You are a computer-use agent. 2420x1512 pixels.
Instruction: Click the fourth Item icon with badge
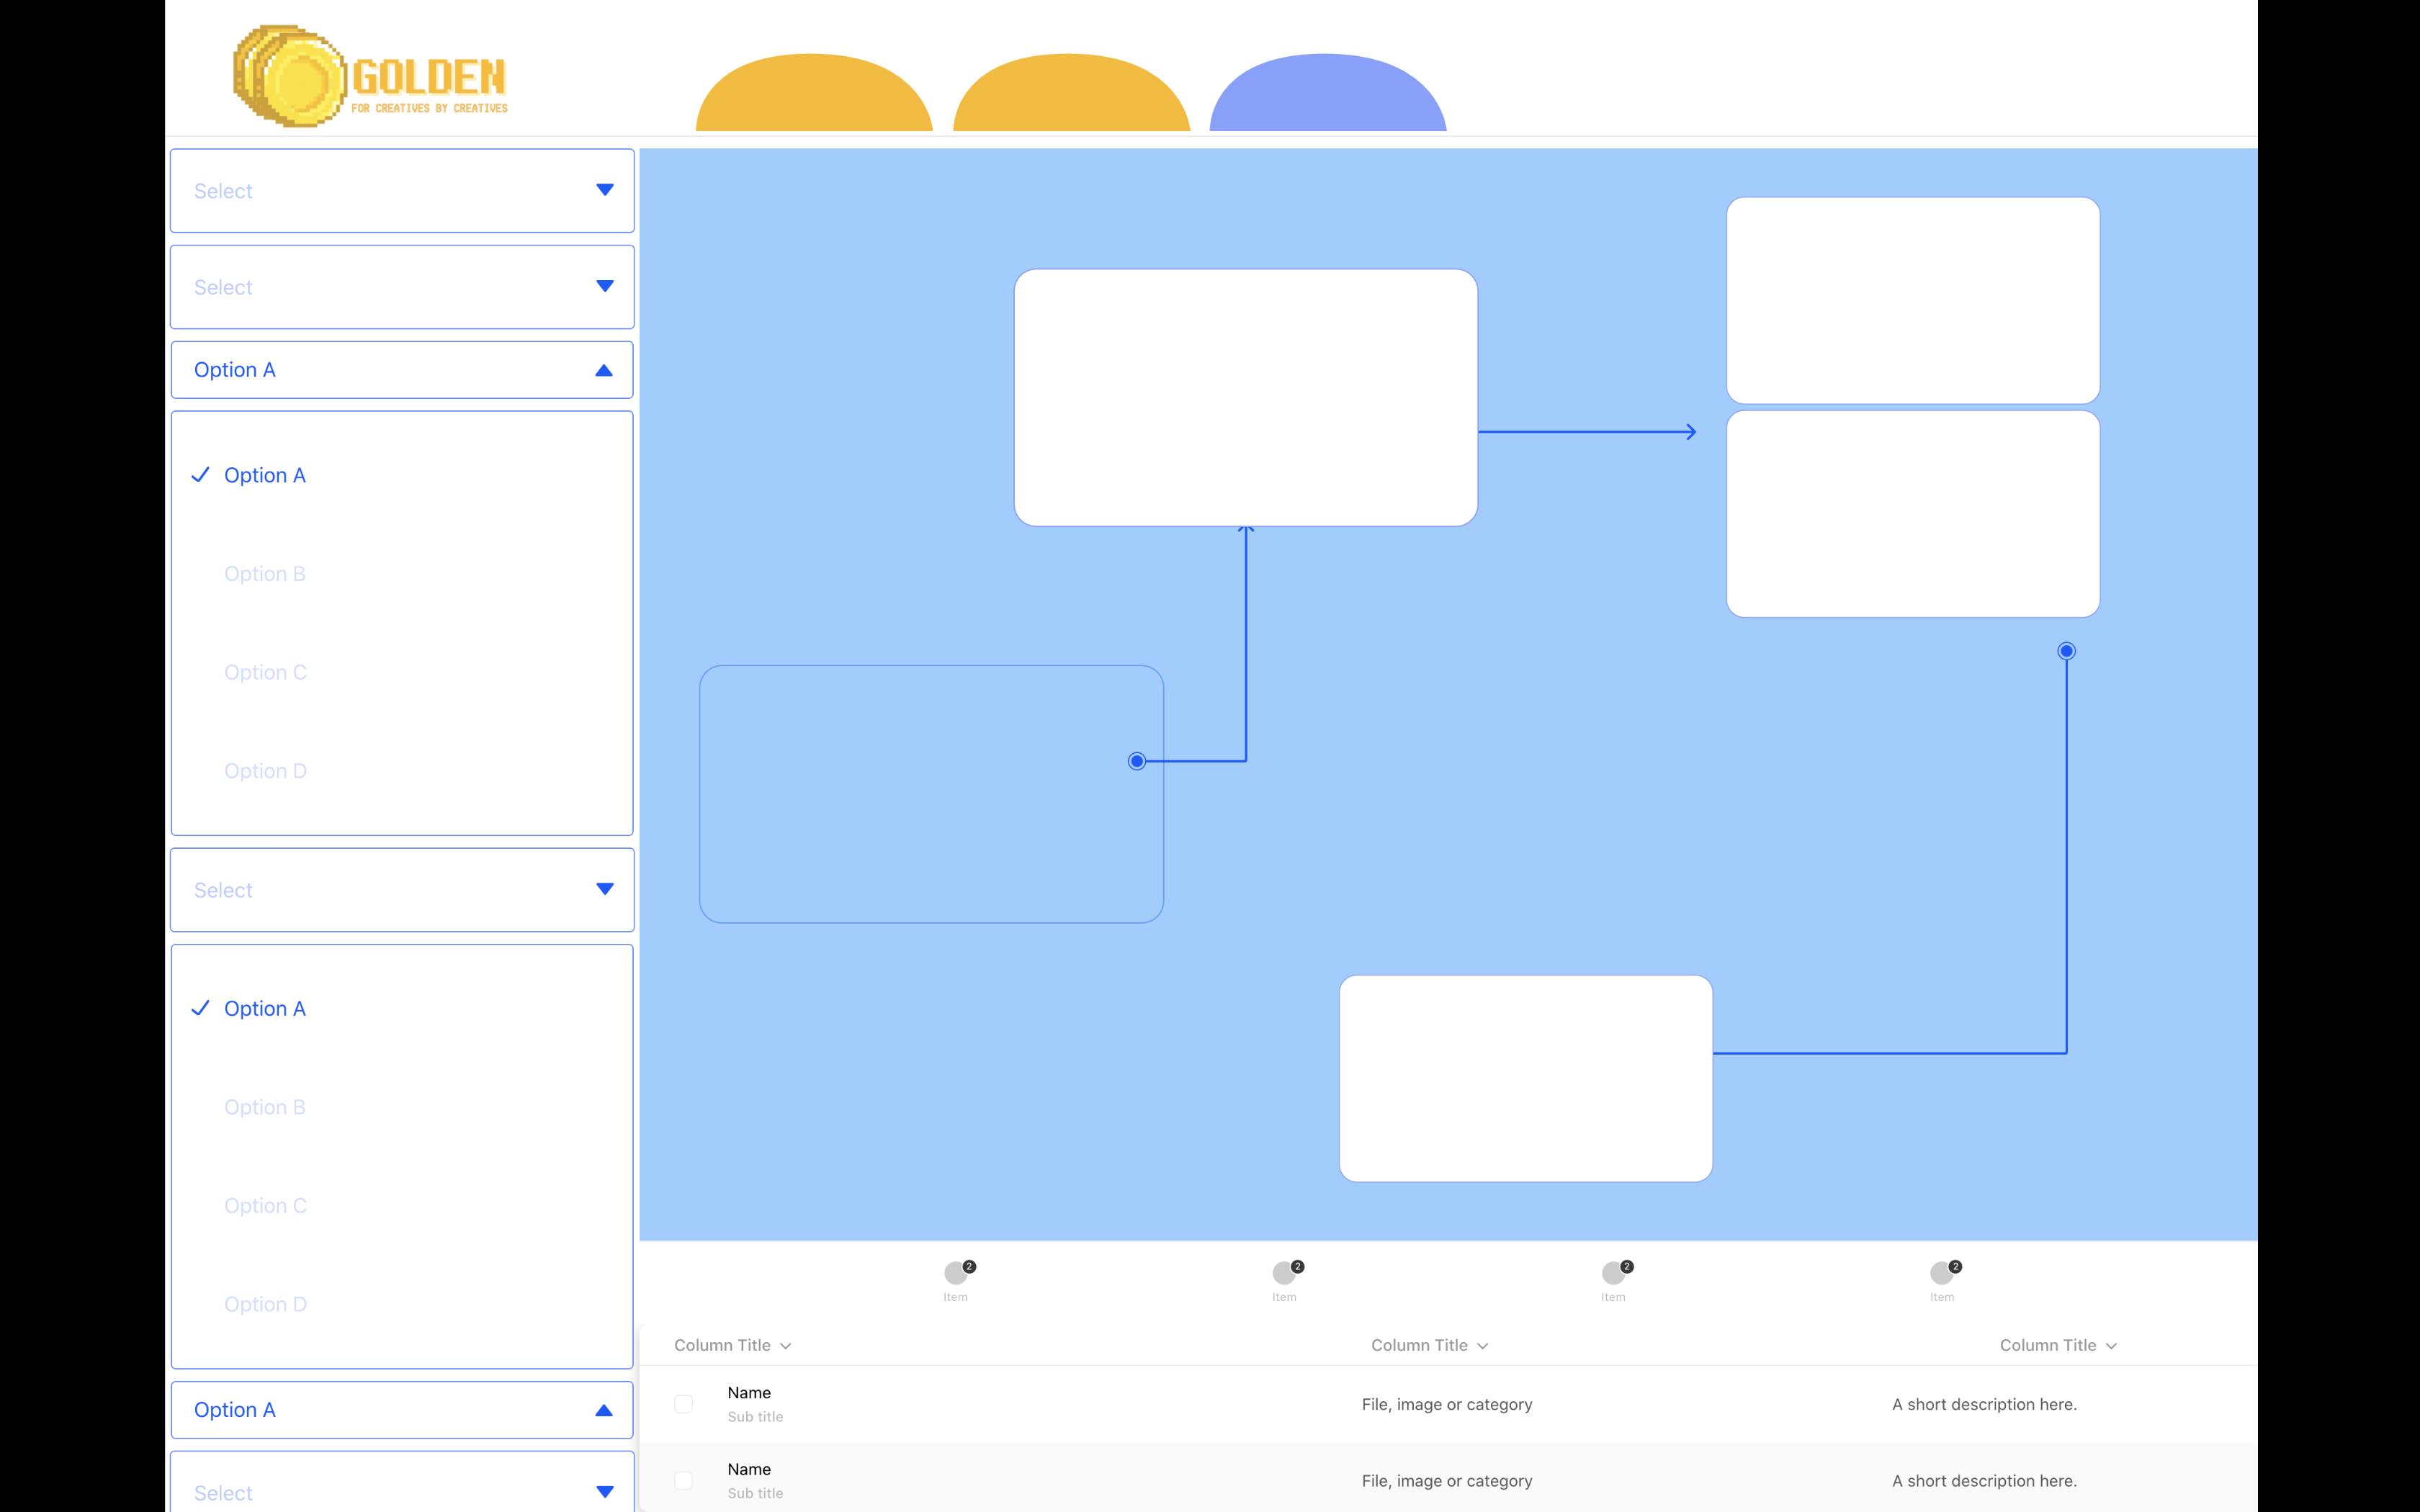(x=1943, y=1273)
